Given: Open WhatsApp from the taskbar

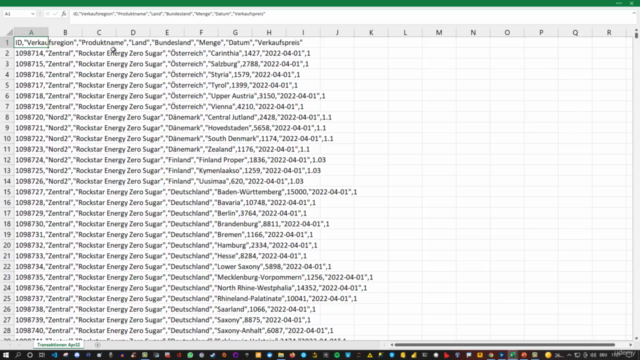Looking at the screenshot, I should click(190, 355).
